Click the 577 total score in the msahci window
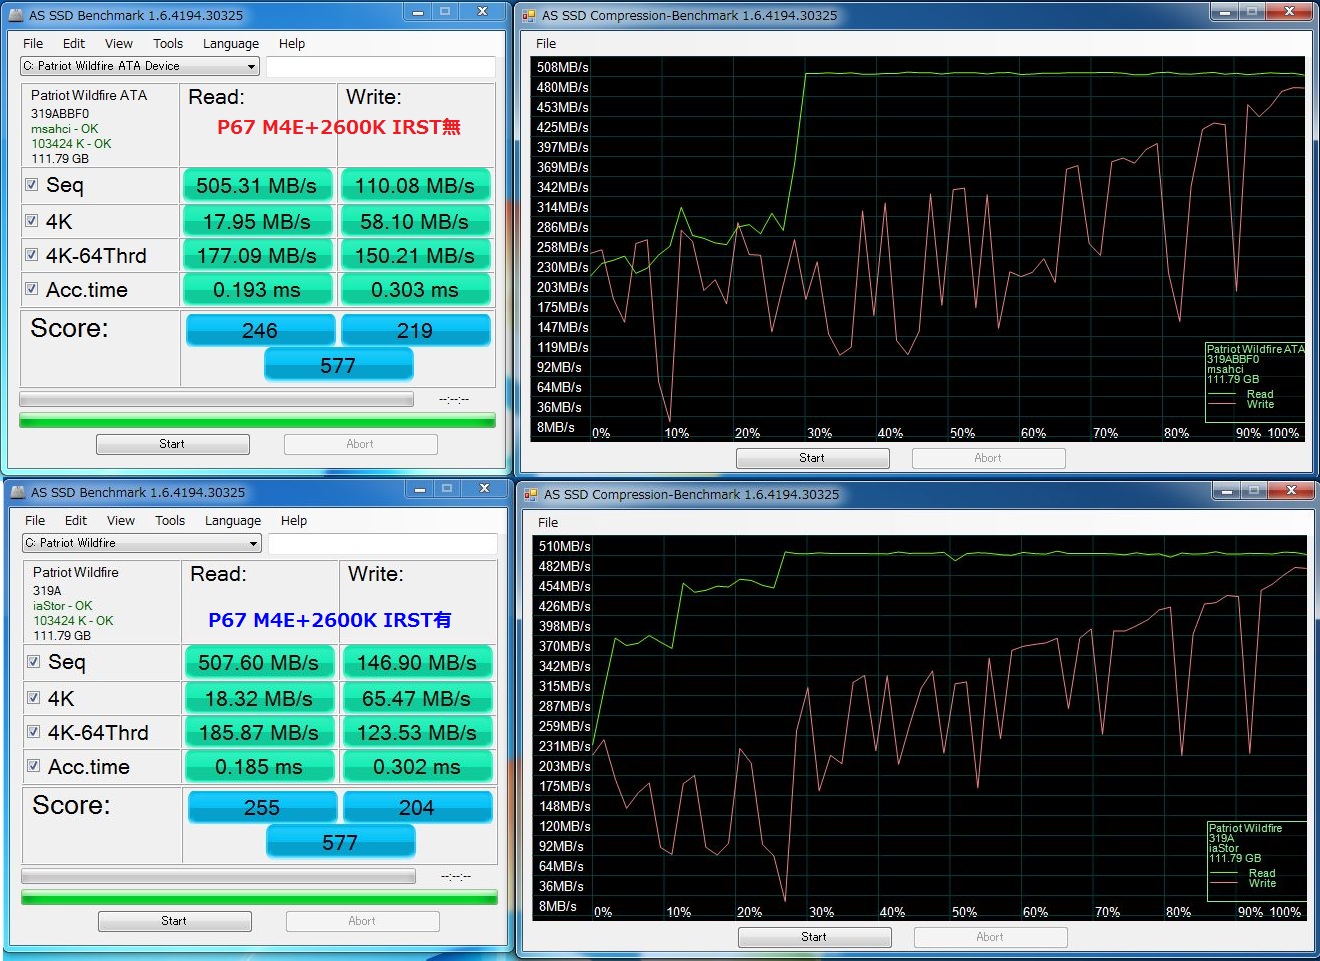 (338, 365)
